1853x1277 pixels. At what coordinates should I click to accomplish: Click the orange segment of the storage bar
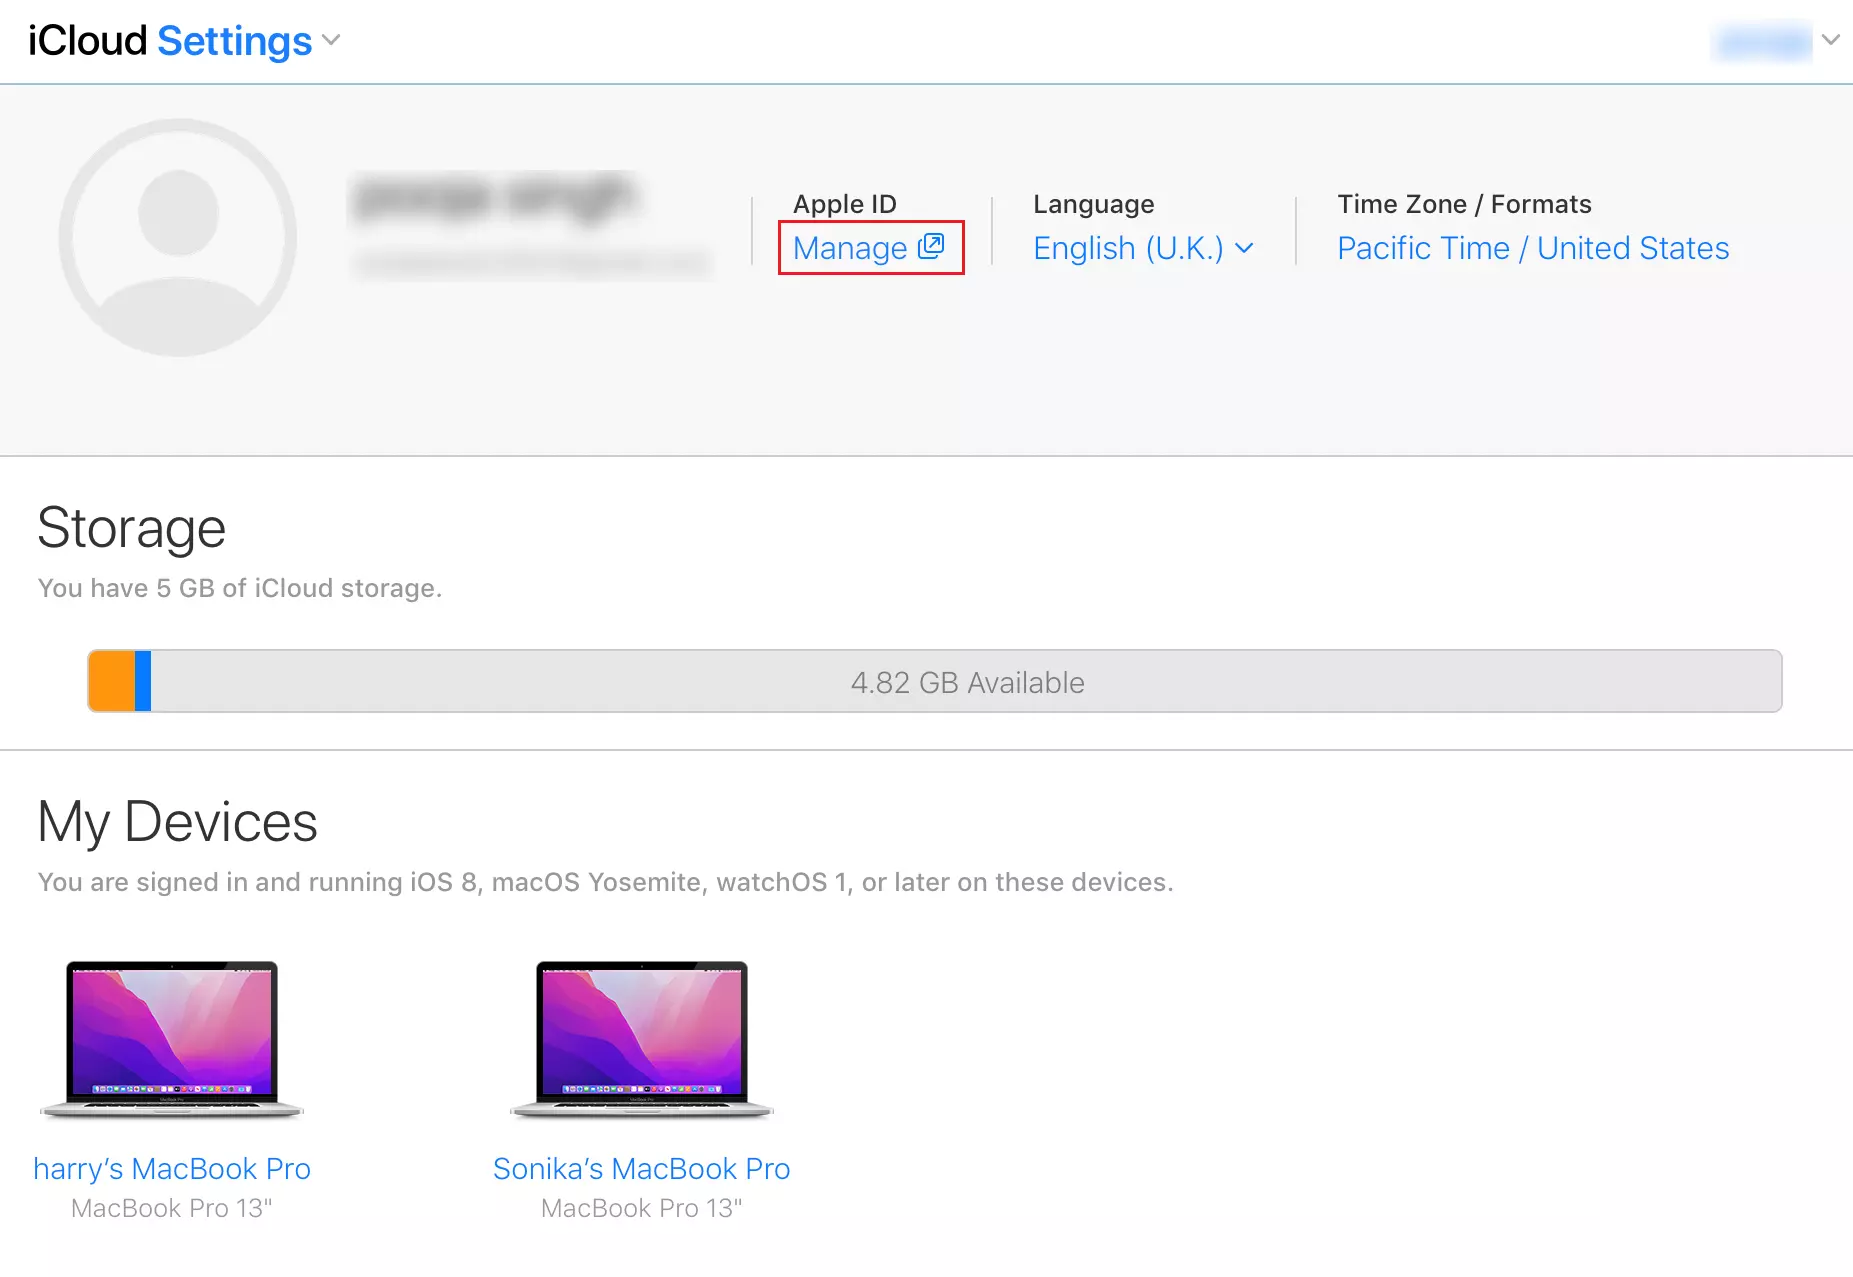(x=112, y=681)
